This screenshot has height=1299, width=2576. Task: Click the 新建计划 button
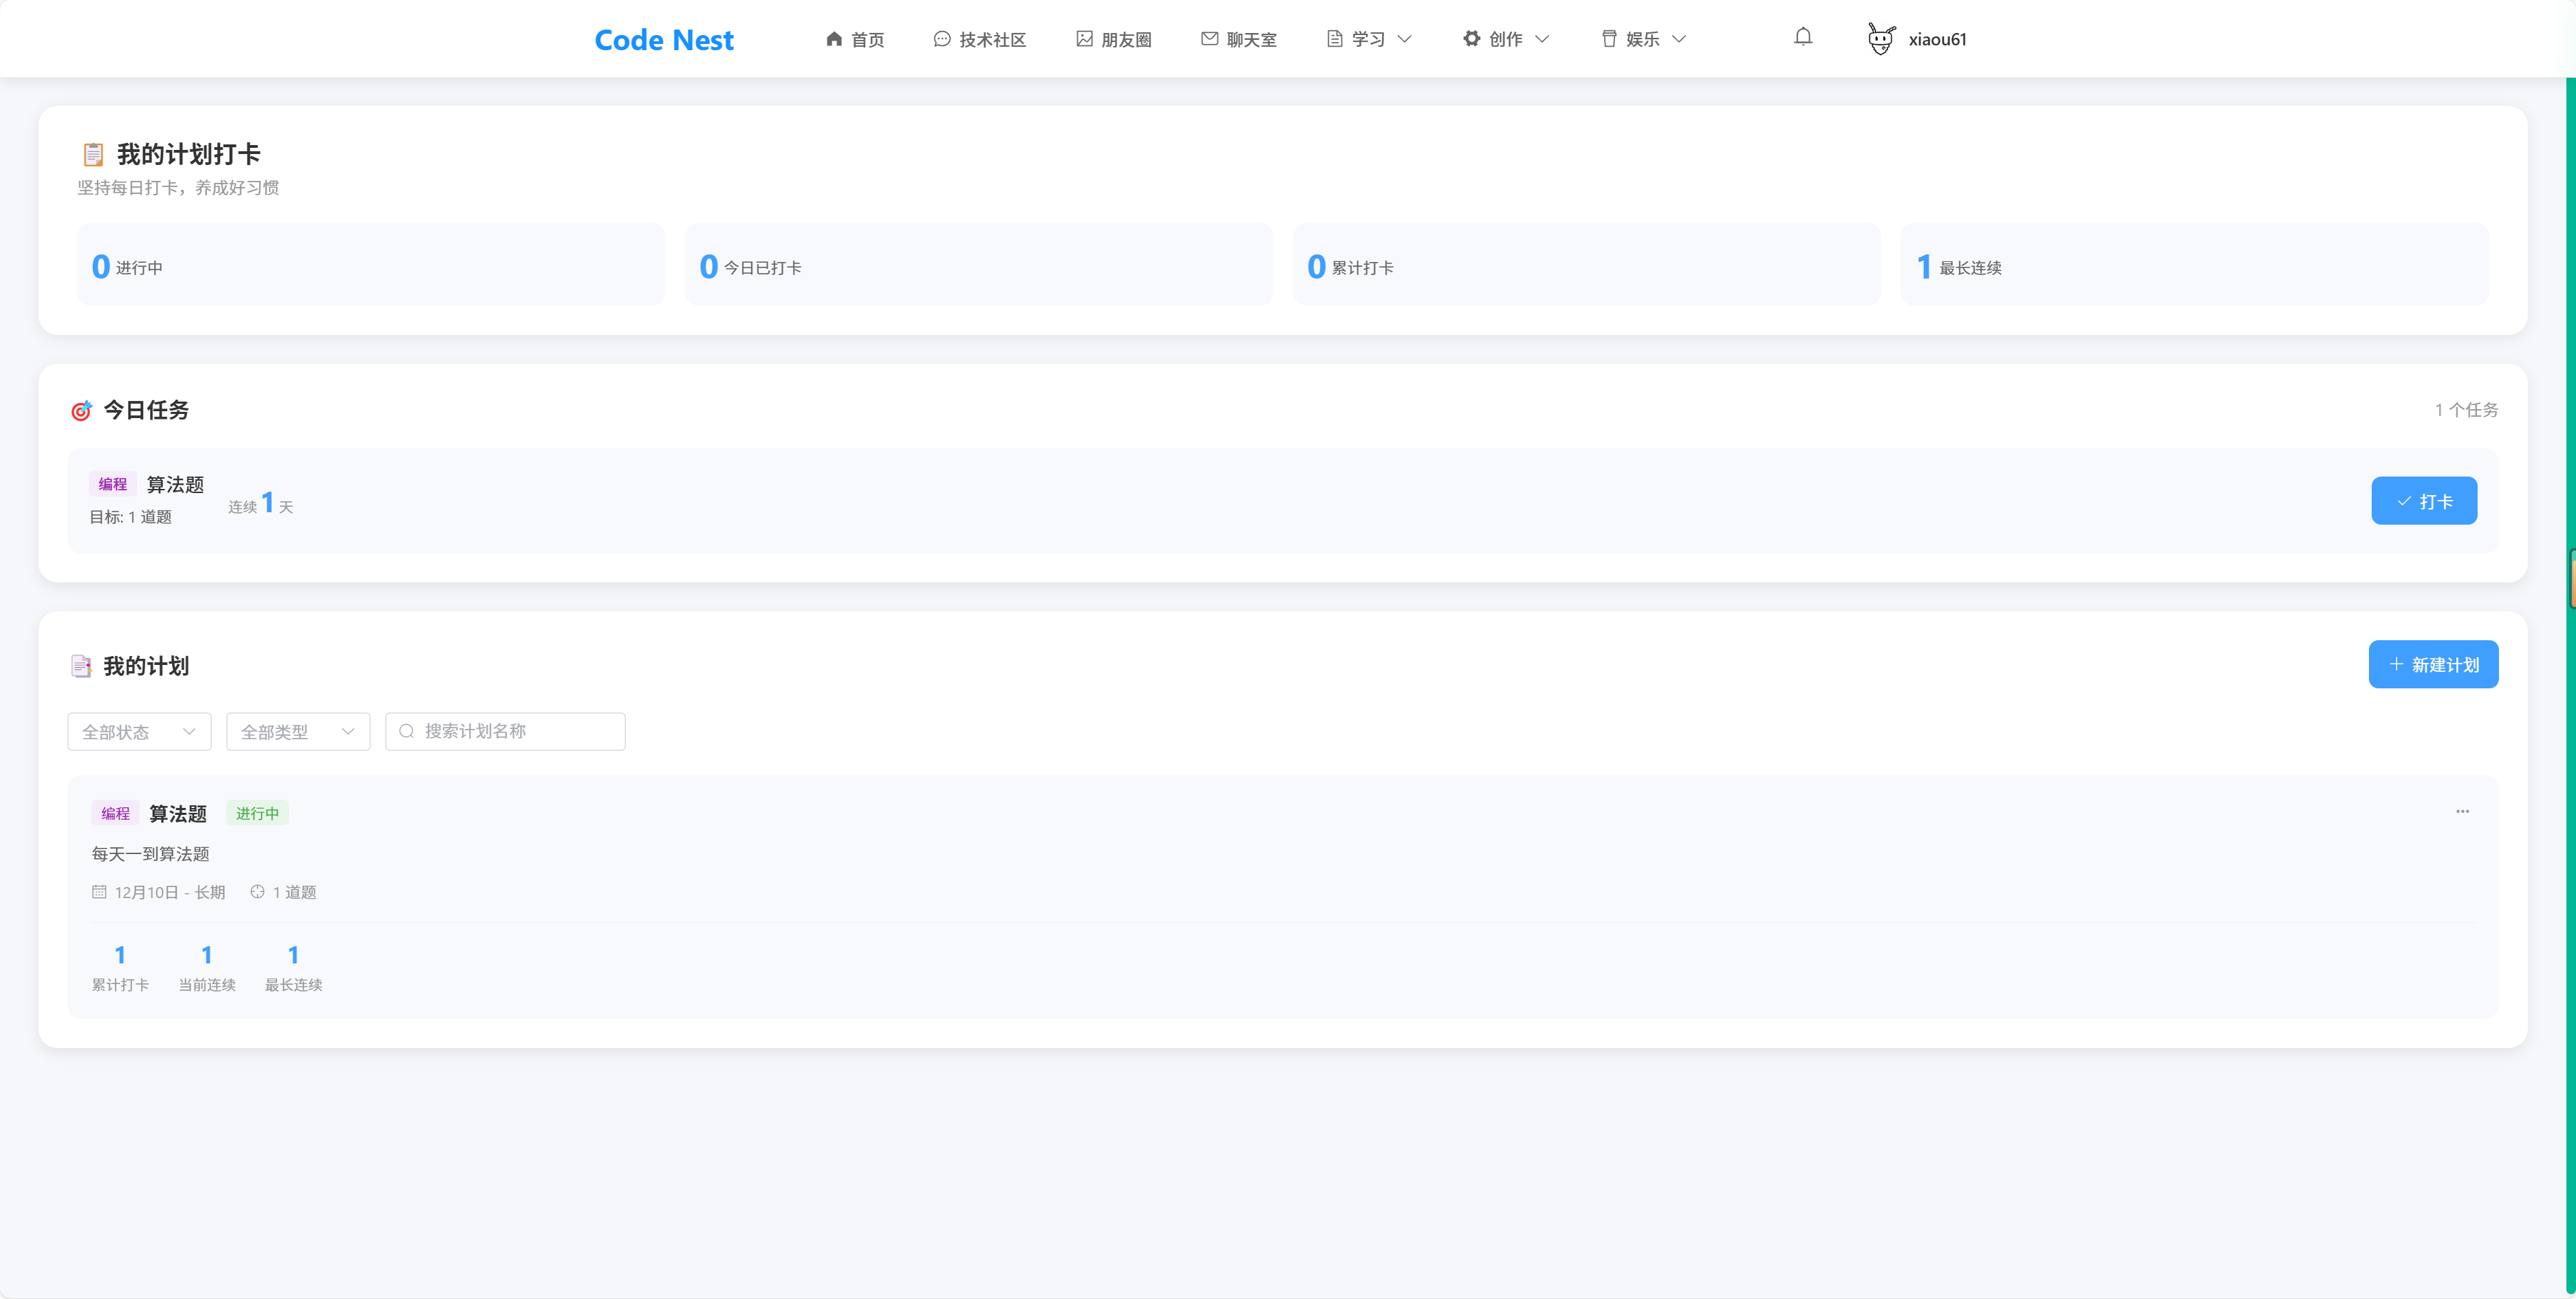click(x=2433, y=664)
